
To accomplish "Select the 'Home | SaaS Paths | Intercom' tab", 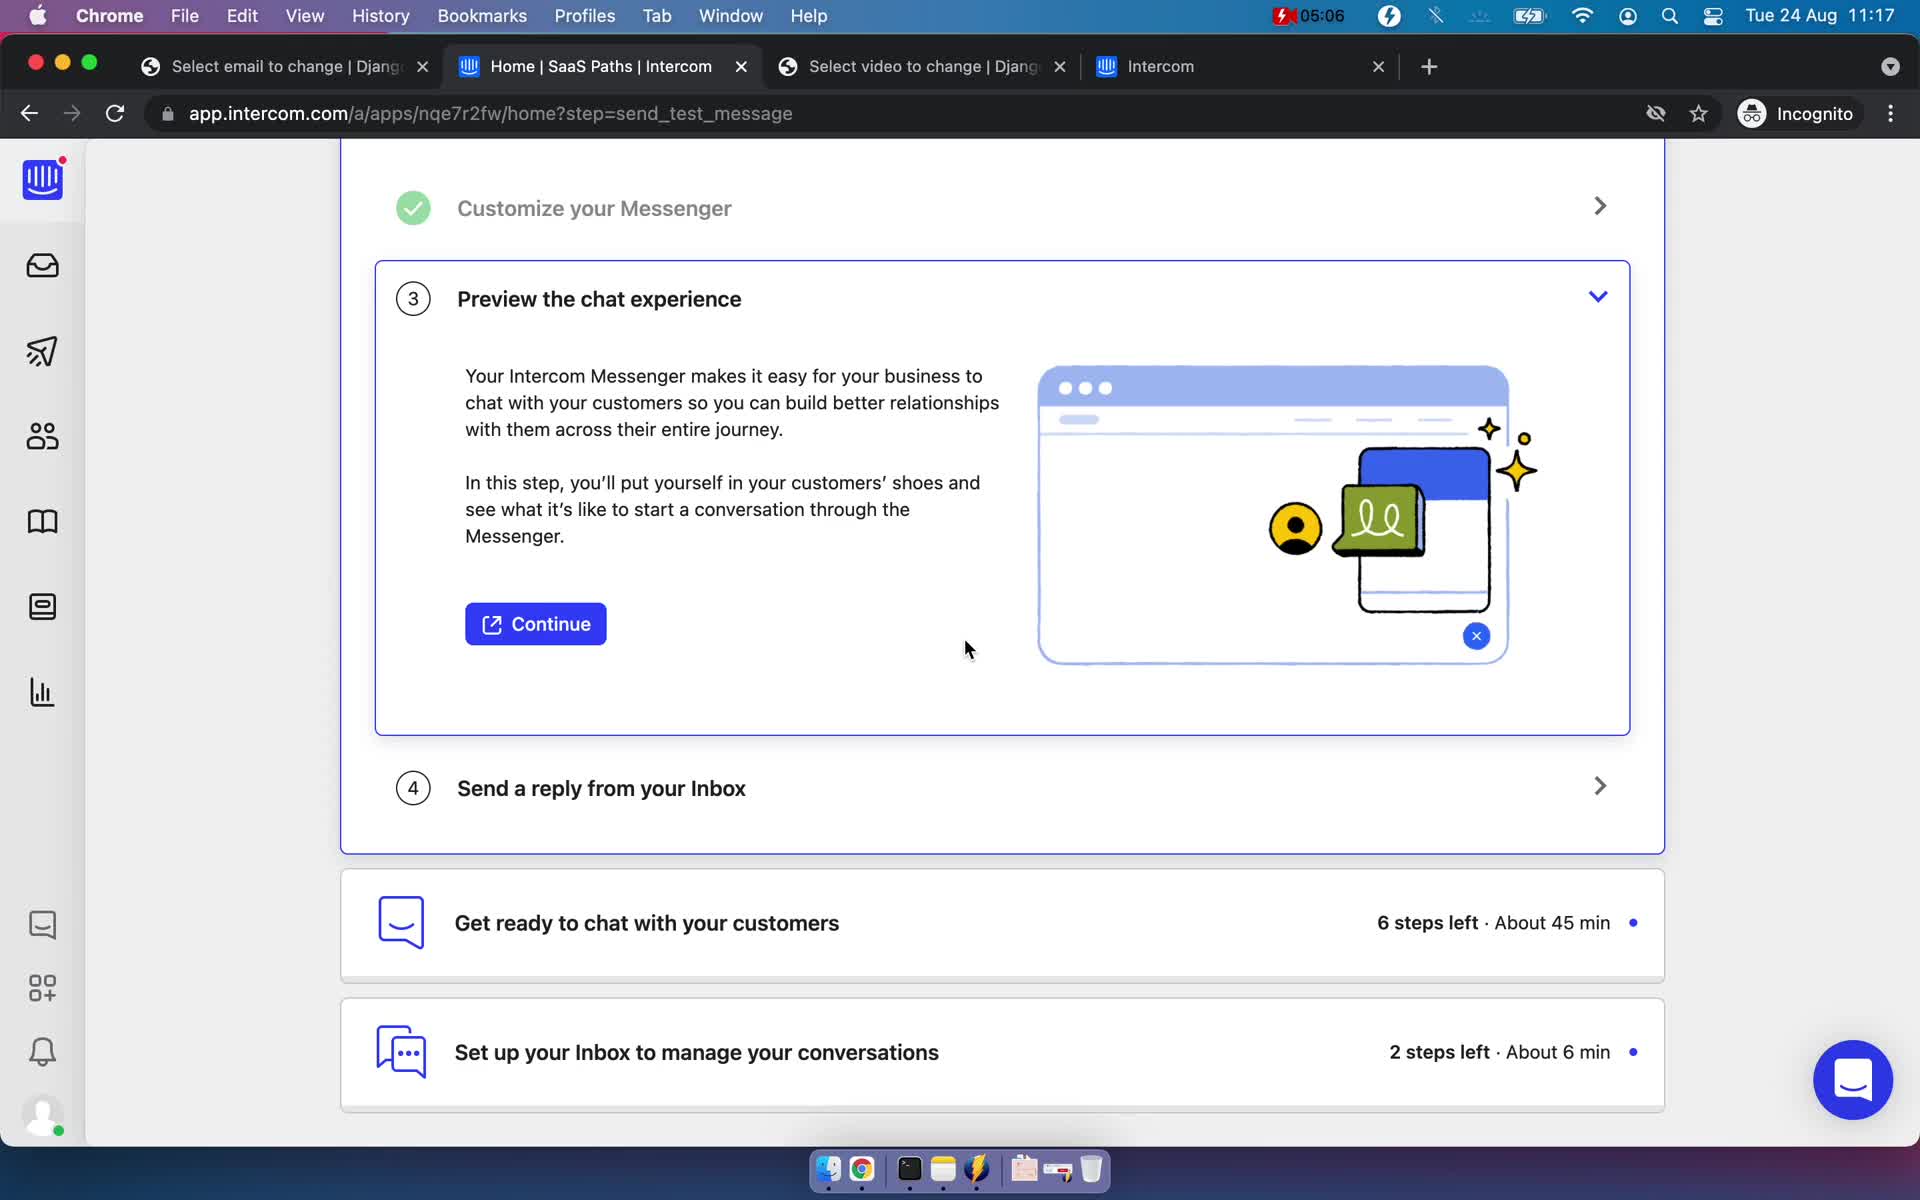I will [603, 66].
